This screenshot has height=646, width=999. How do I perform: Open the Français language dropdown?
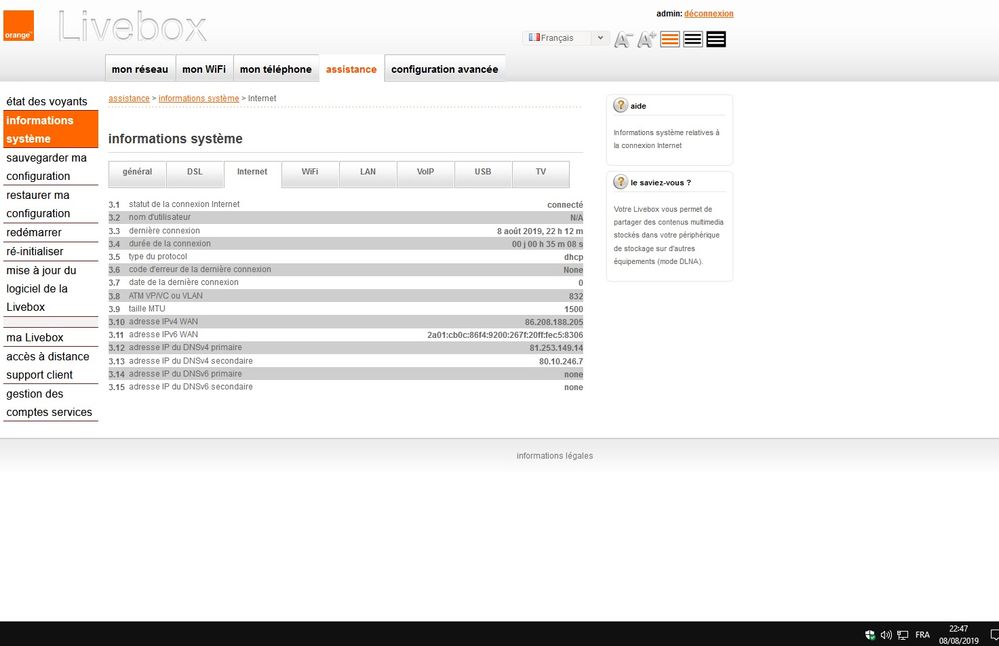(x=566, y=38)
